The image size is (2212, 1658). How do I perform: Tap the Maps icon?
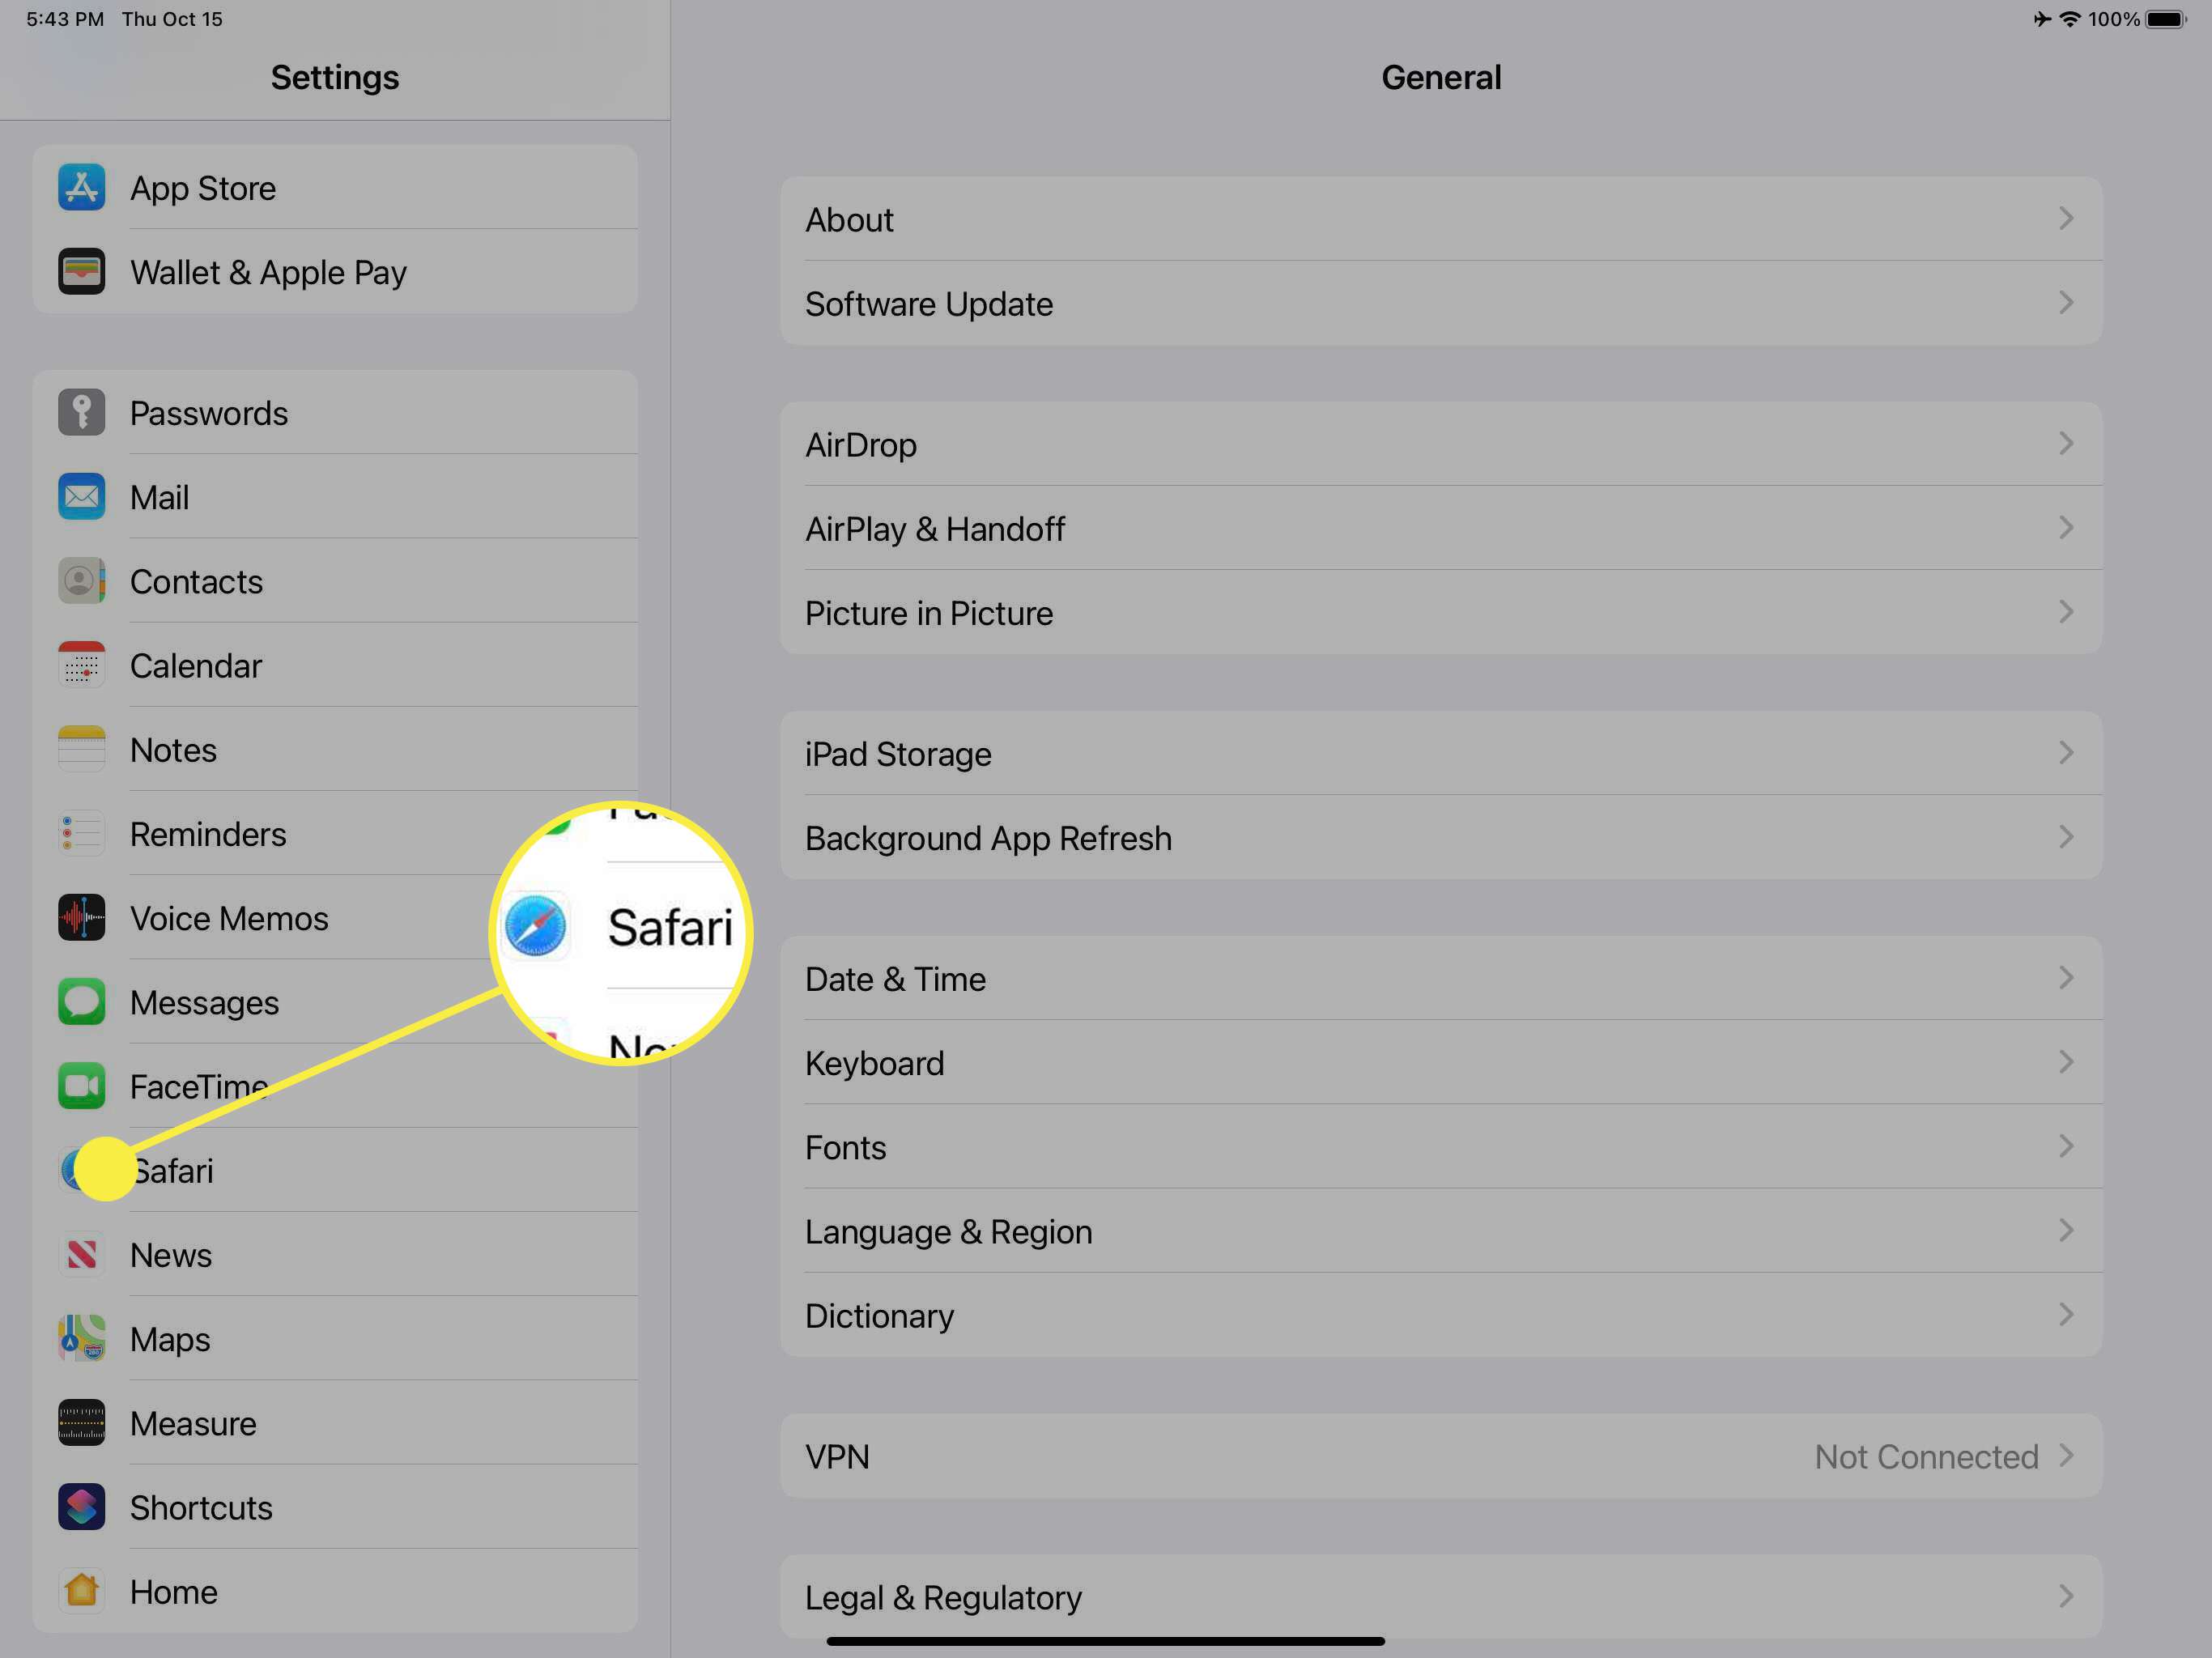[x=81, y=1338]
